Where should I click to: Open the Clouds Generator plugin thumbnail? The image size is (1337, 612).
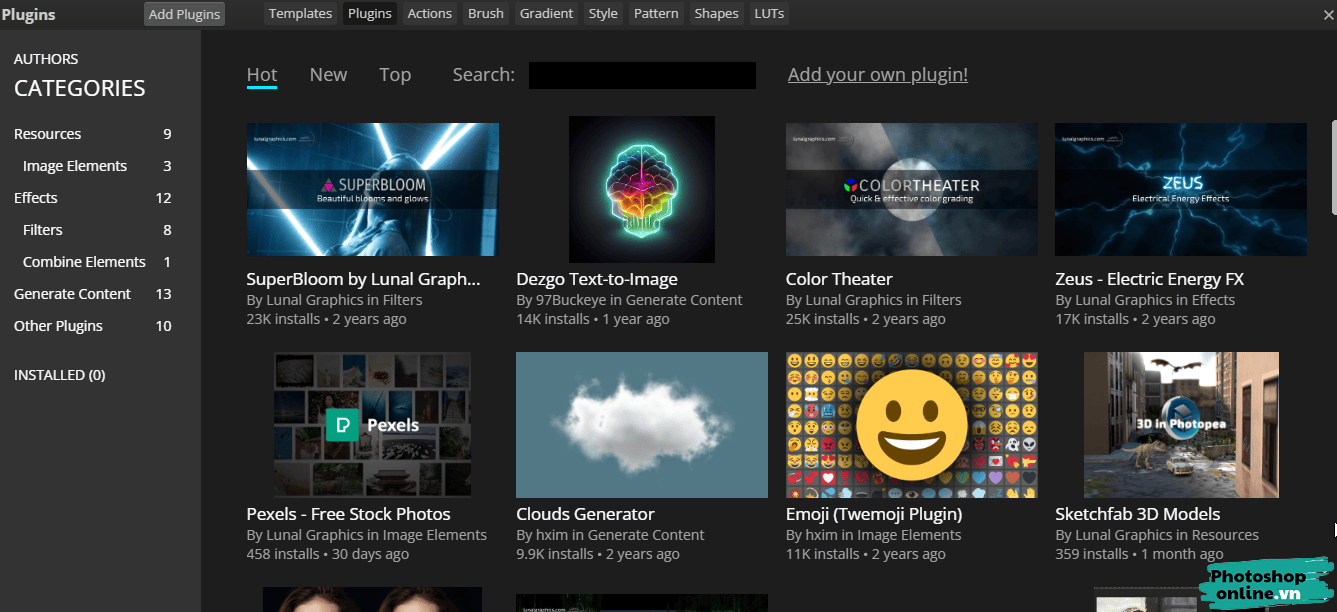click(x=641, y=424)
